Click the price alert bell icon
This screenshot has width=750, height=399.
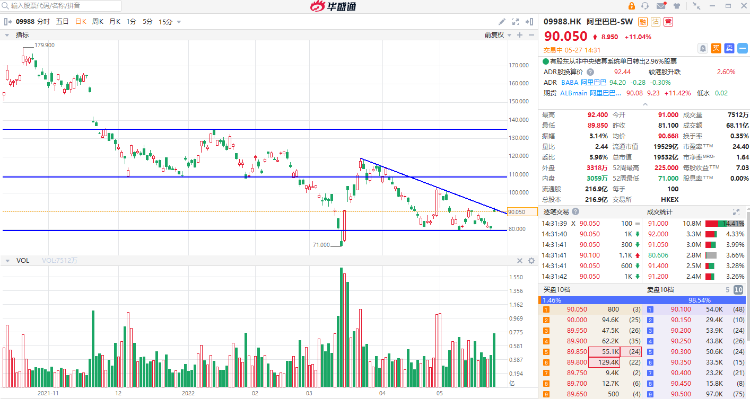703,48
